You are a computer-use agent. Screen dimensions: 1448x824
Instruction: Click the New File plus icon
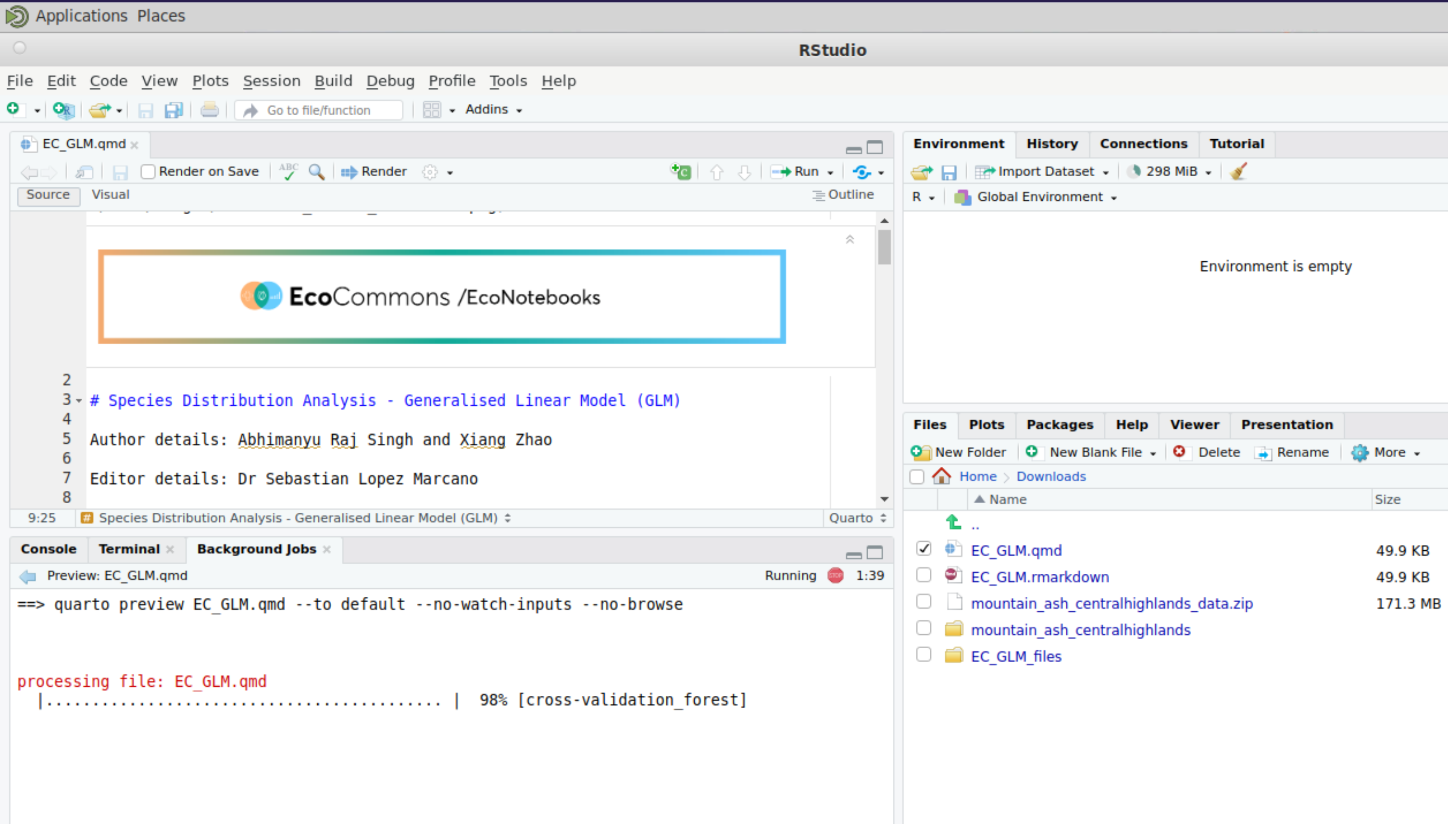13,109
